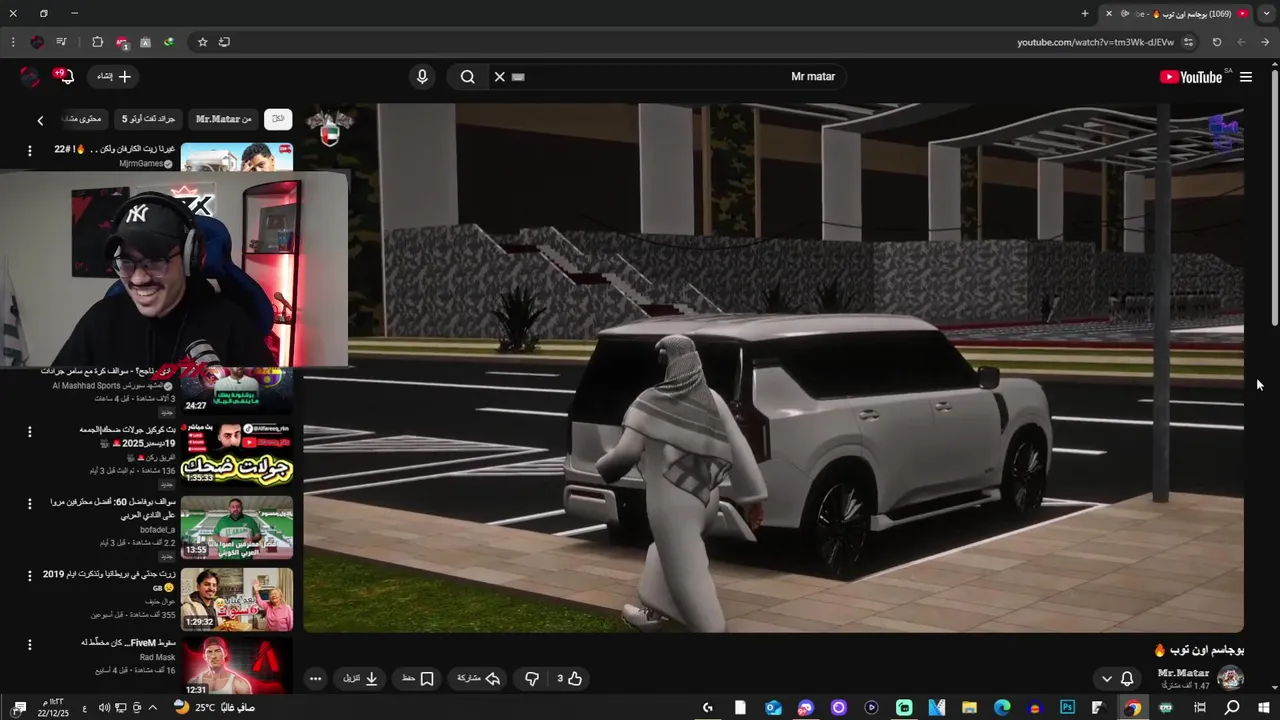The image size is (1280, 720).
Task: Open options for the live stream suggested video
Action: [x=30, y=432]
